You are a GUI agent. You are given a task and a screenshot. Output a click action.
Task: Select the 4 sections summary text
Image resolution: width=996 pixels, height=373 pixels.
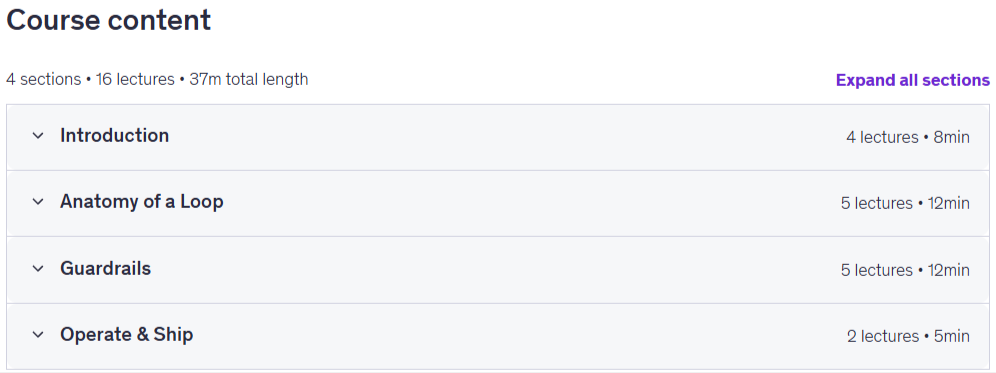(x=44, y=79)
